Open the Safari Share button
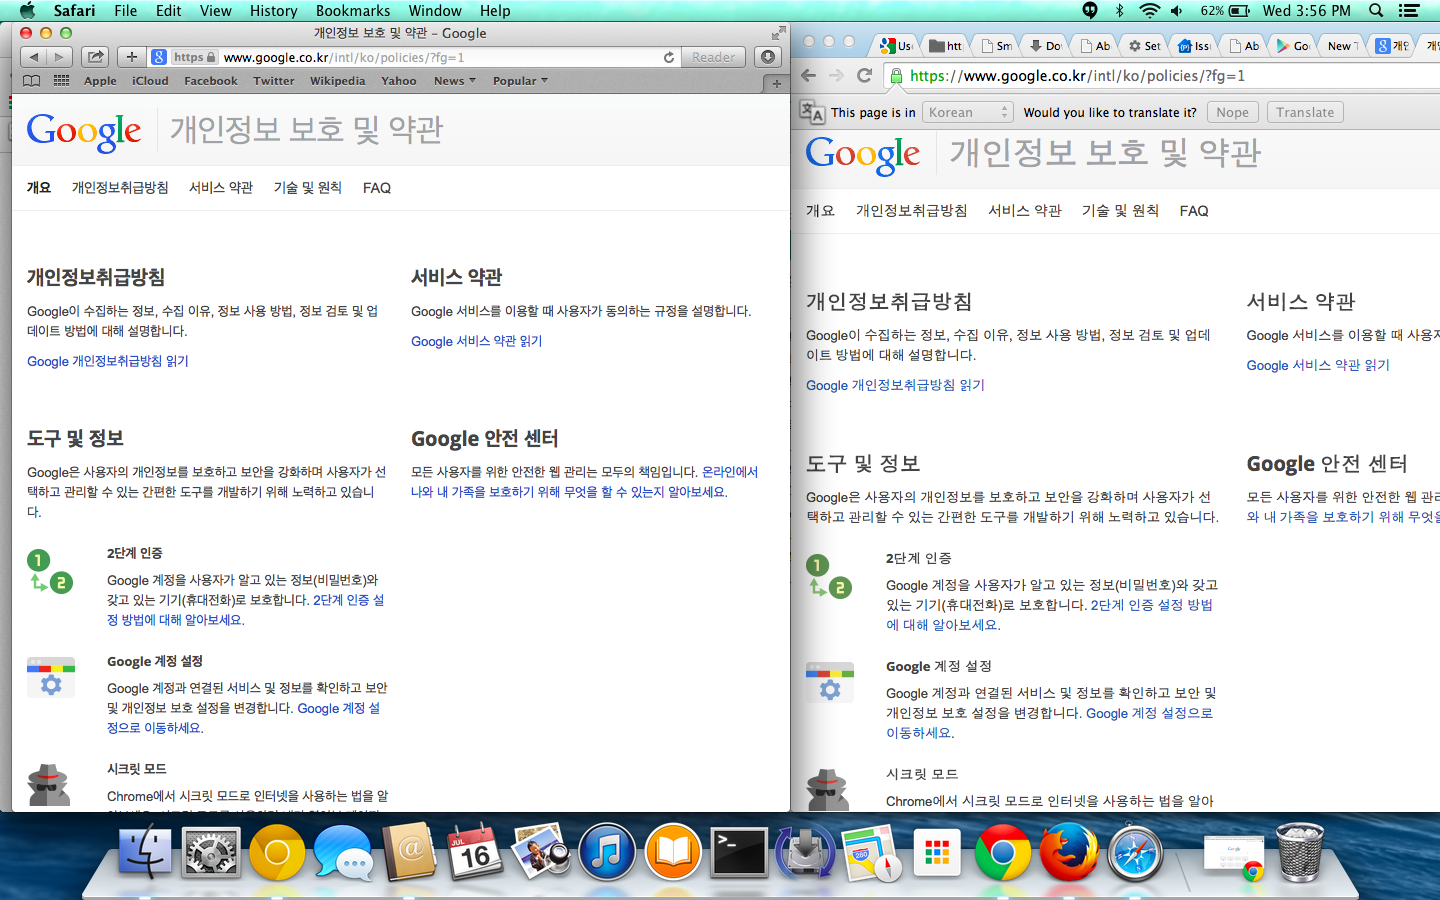The height and width of the screenshot is (900, 1440). click(x=95, y=57)
